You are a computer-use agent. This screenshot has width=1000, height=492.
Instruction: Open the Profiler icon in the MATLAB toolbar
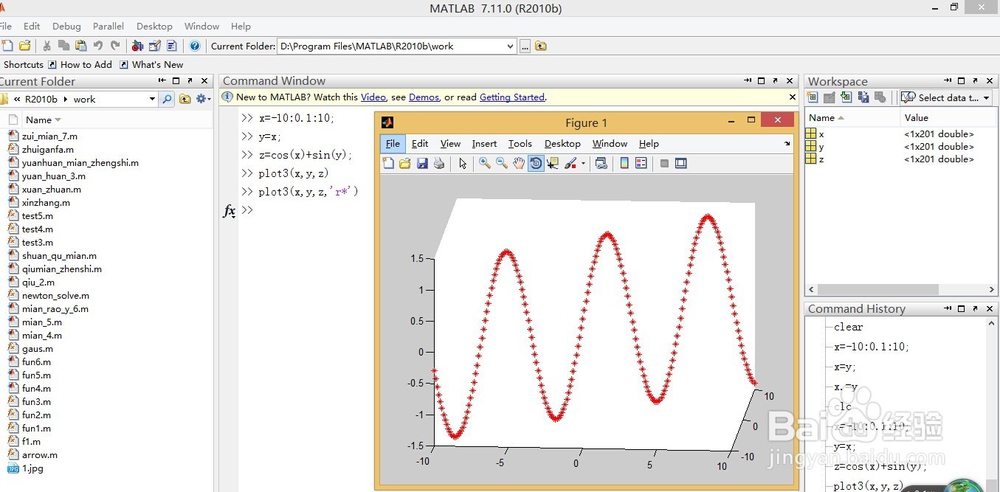click(172, 45)
